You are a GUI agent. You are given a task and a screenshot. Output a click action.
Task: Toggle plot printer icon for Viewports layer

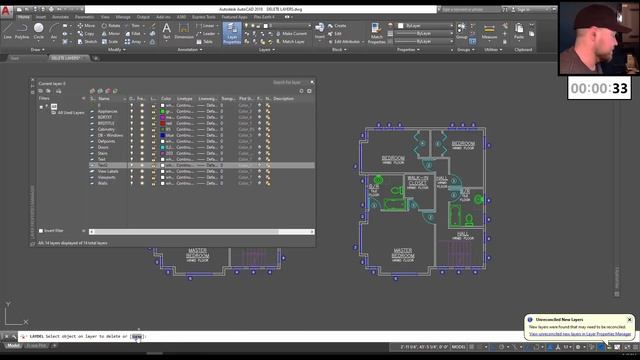(259, 177)
